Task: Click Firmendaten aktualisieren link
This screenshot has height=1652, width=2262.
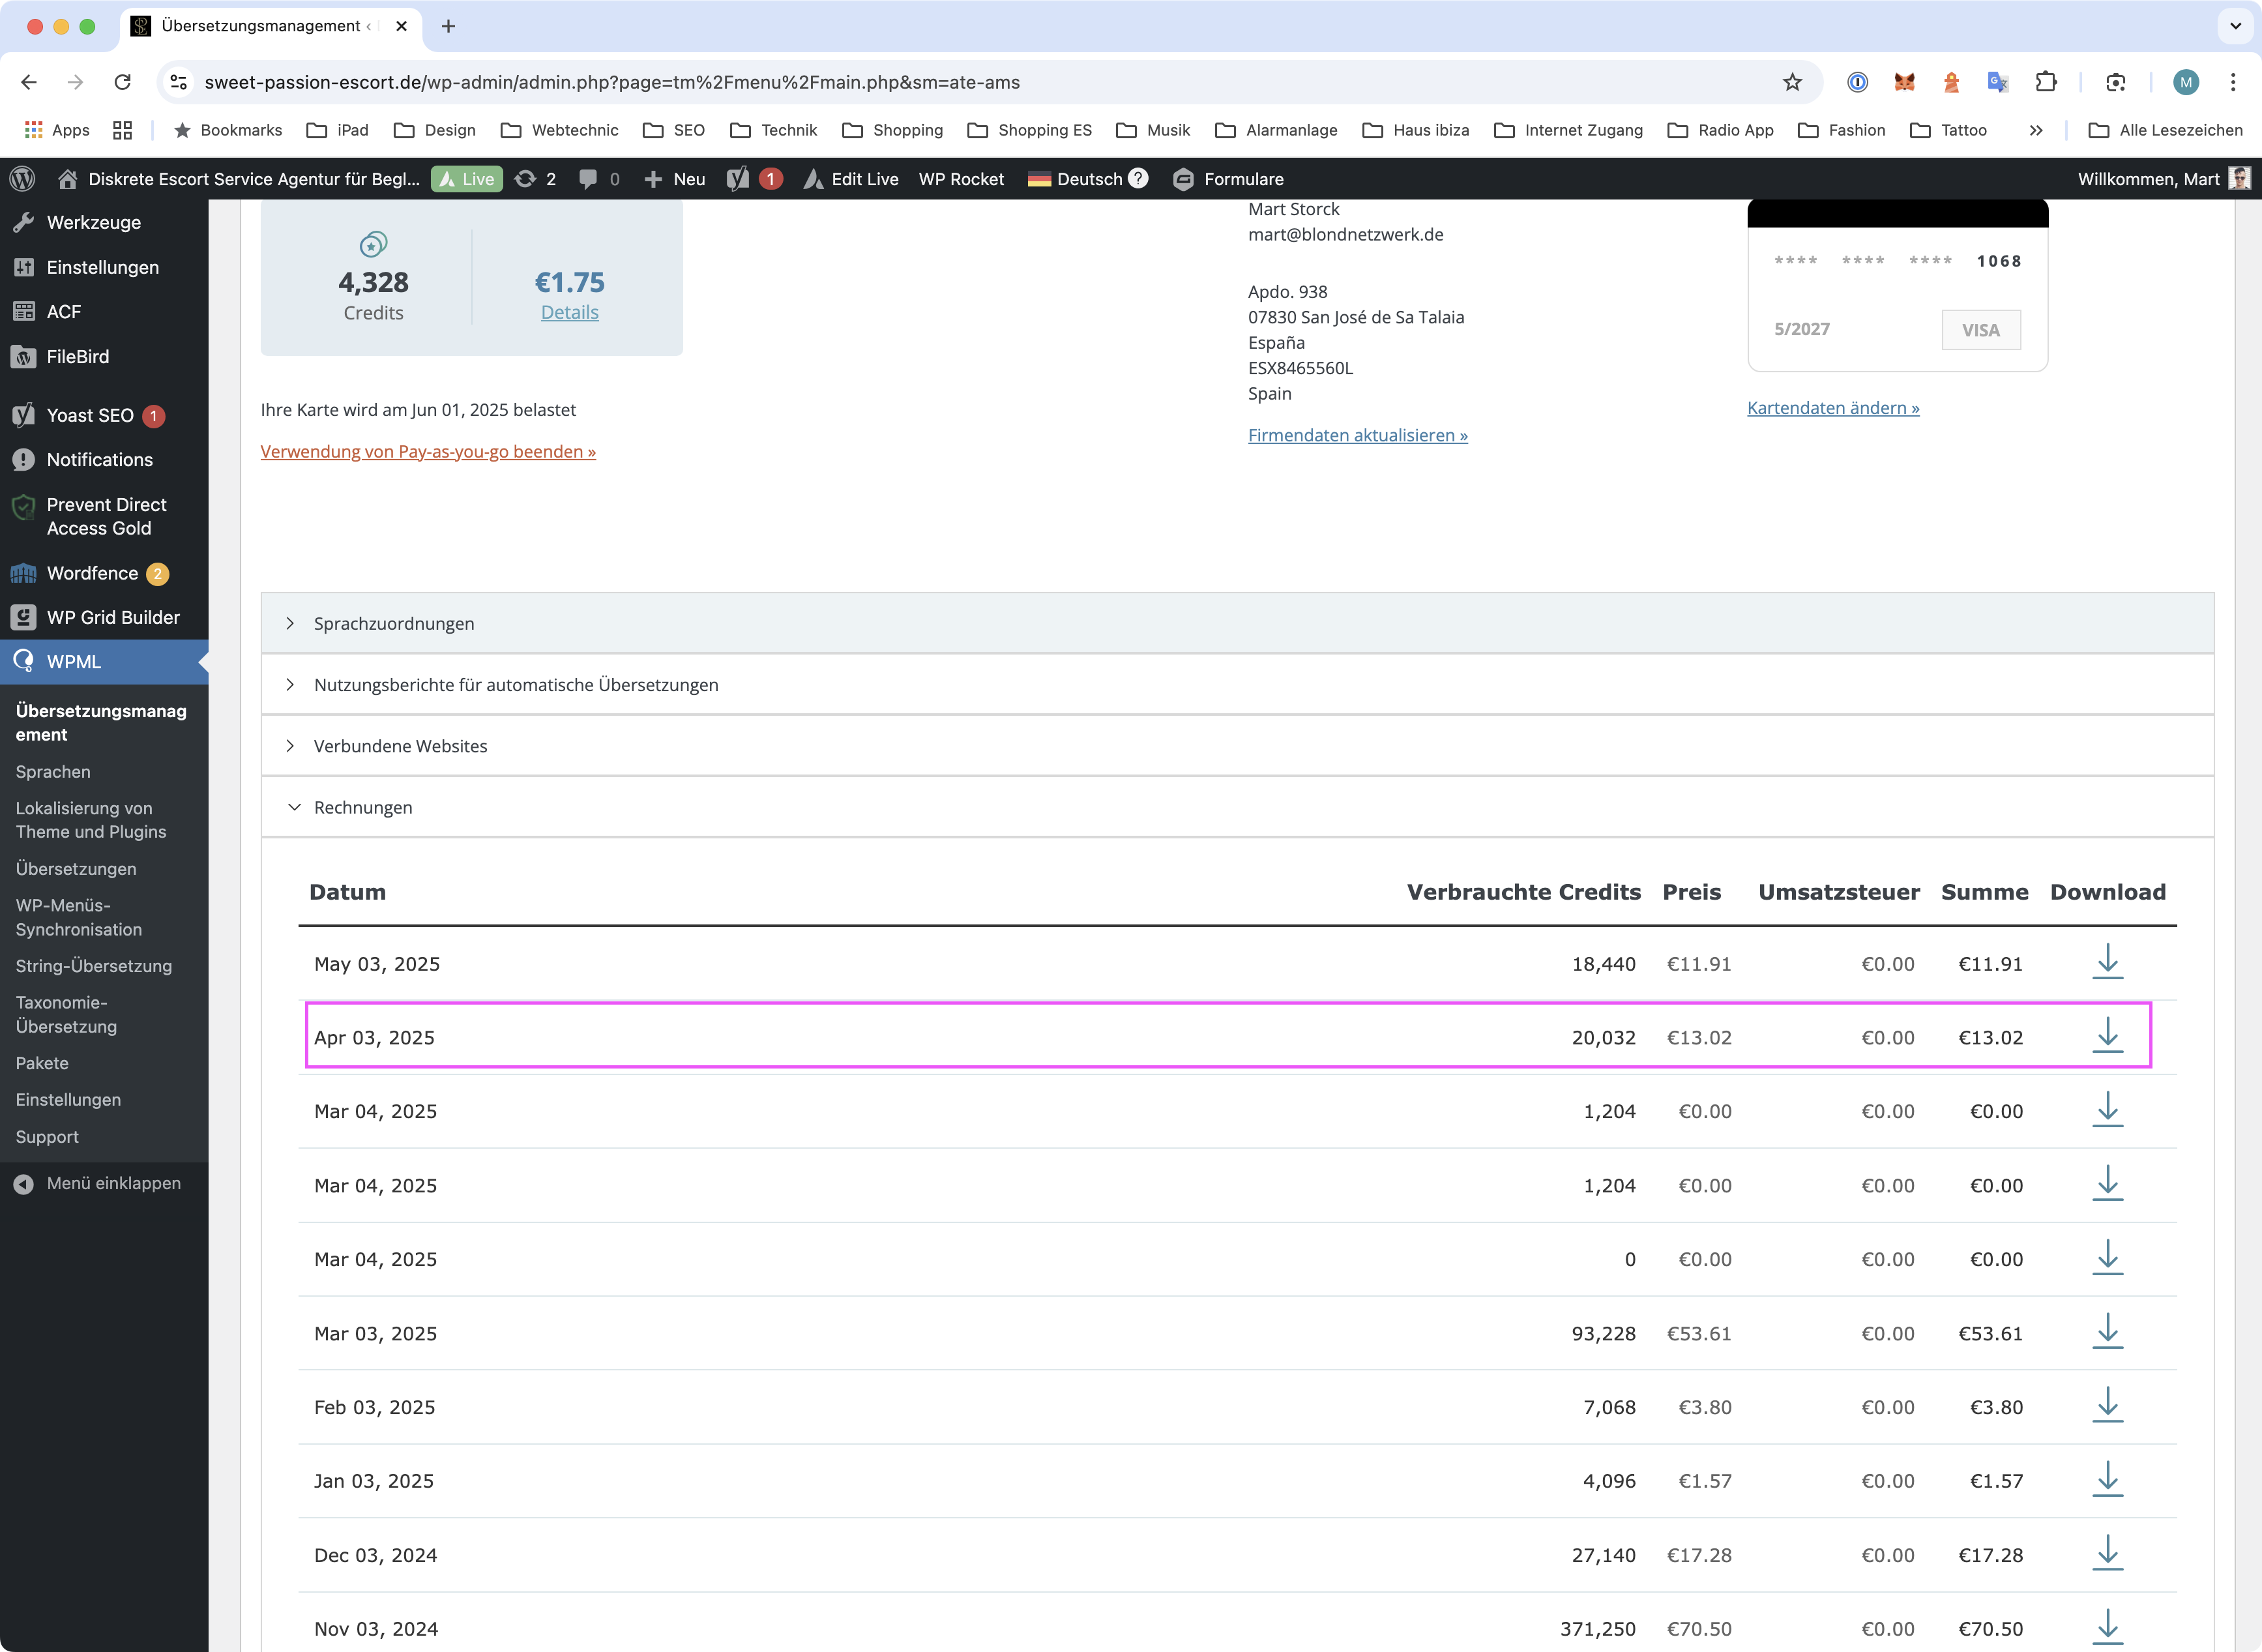Action: [1358, 435]
